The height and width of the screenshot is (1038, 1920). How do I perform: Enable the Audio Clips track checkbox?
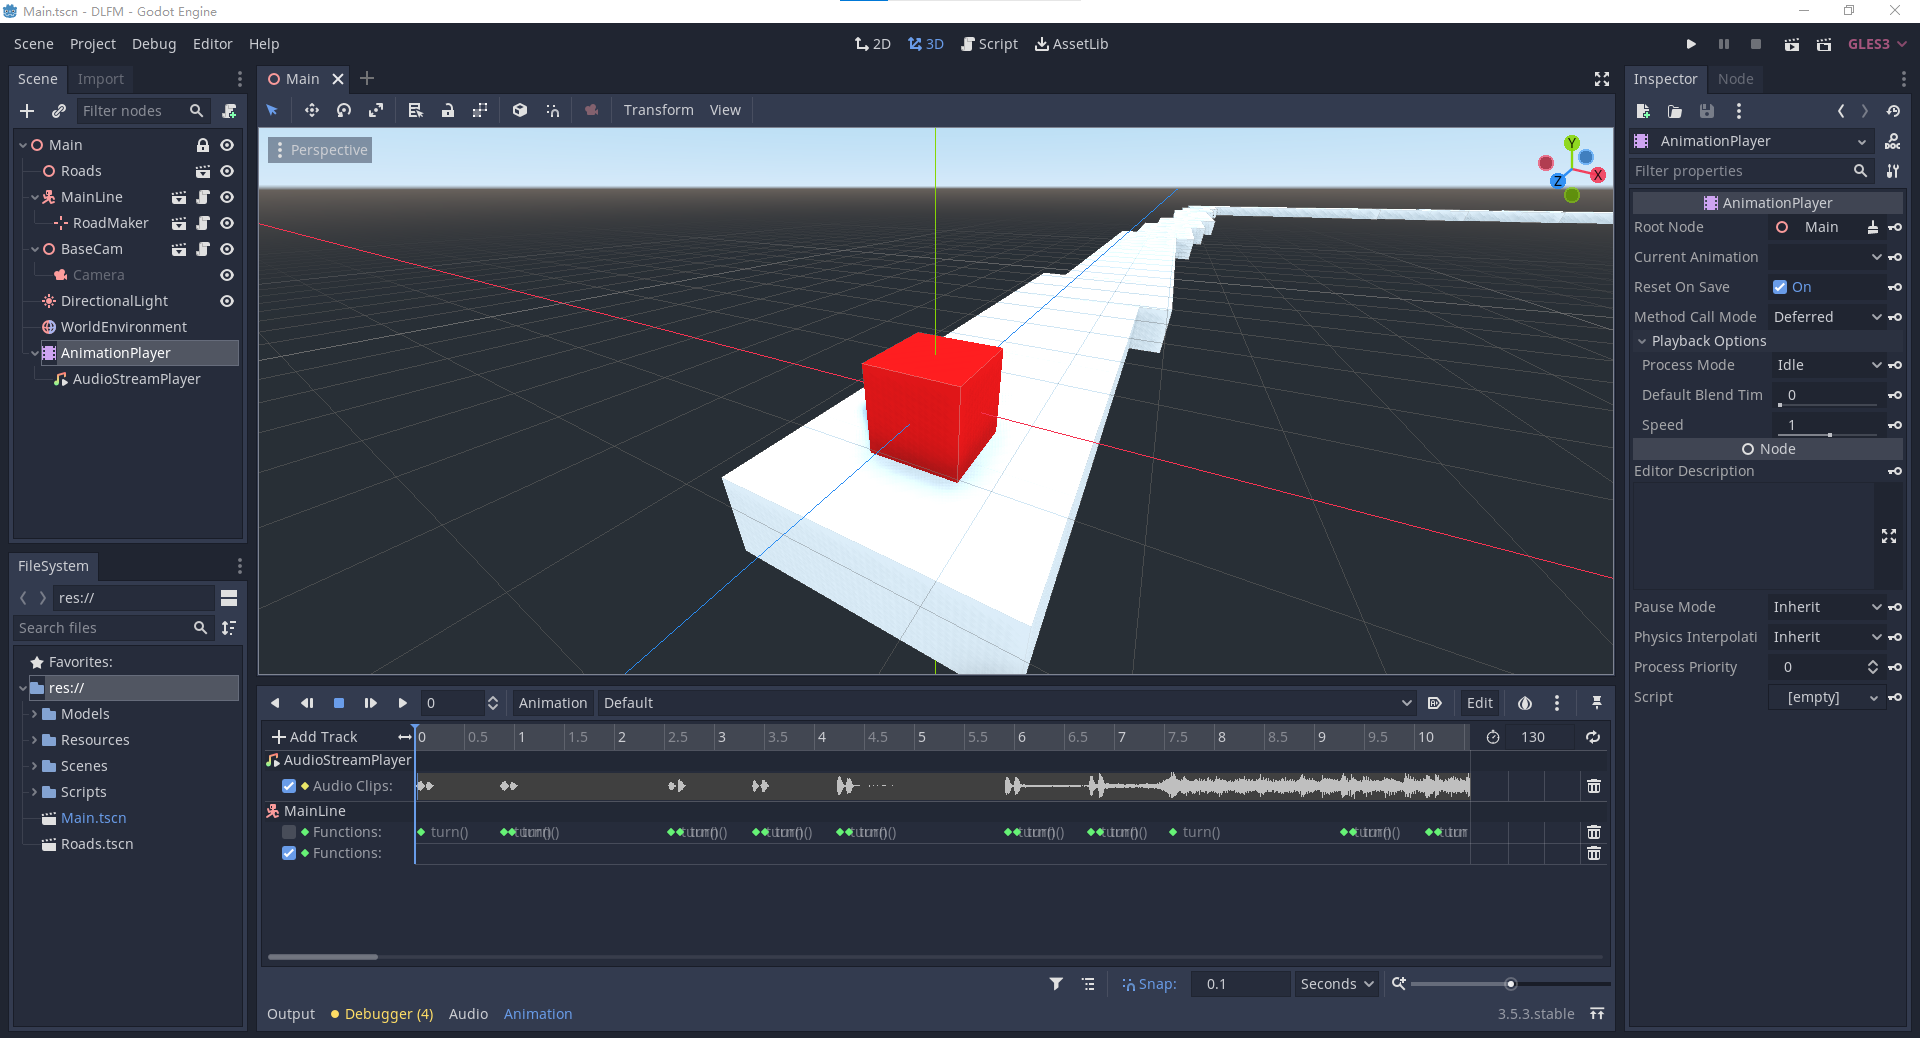point(289,786)
